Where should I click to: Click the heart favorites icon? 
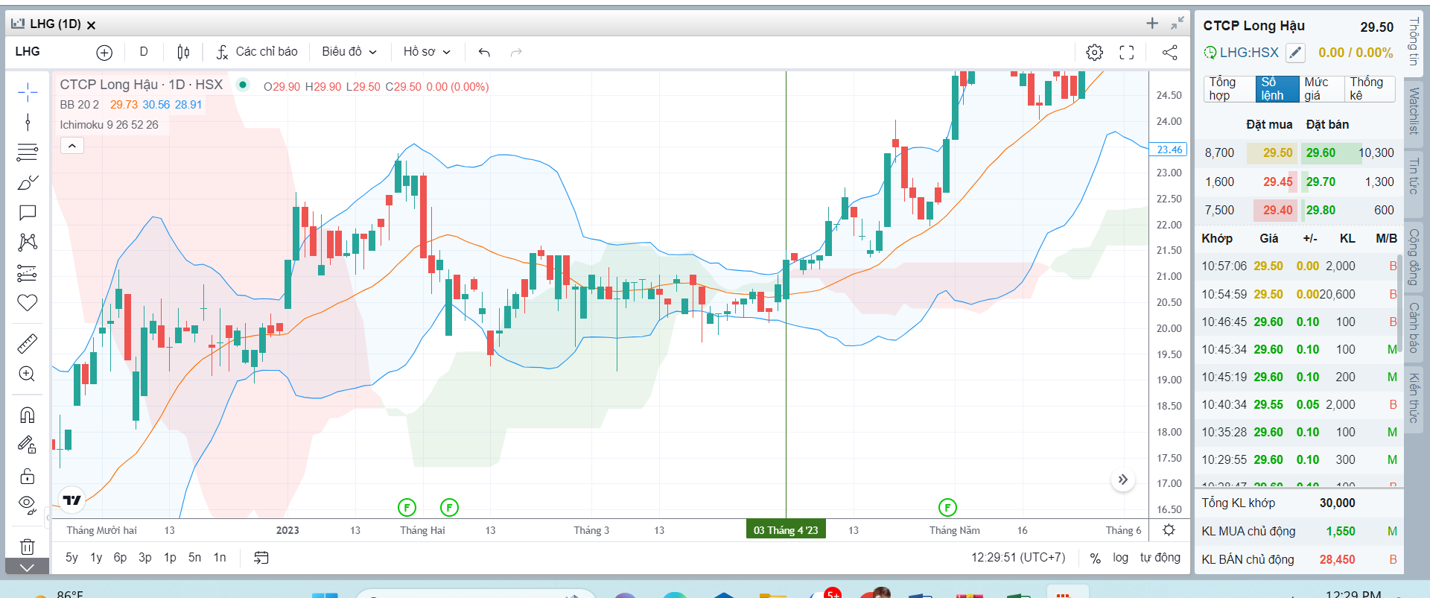click(x=27, y=303)
